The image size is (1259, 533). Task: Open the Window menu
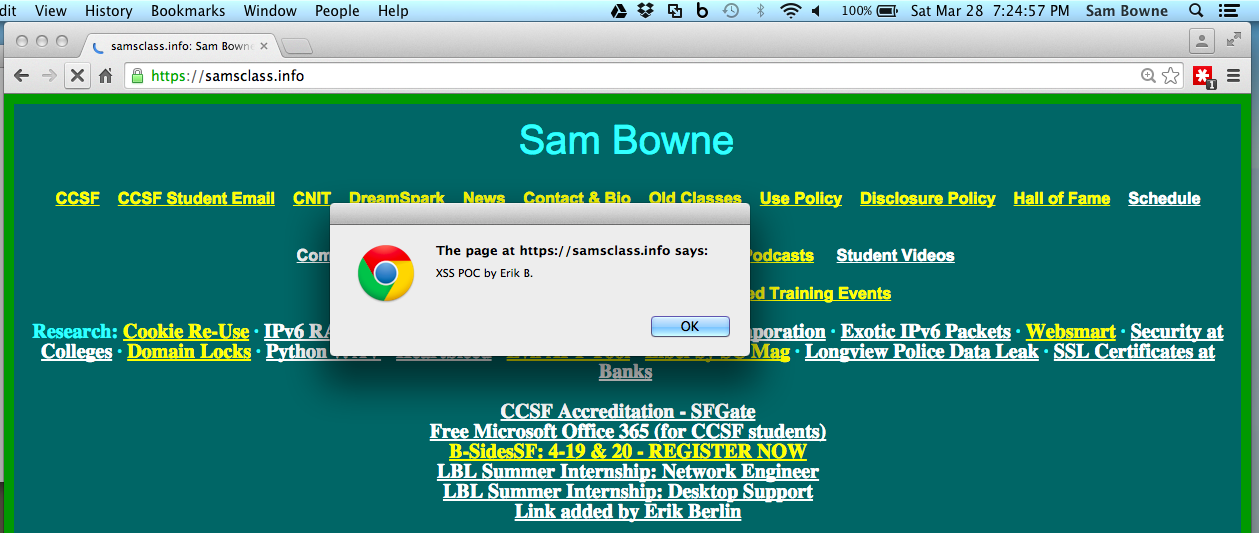[270, 11]
